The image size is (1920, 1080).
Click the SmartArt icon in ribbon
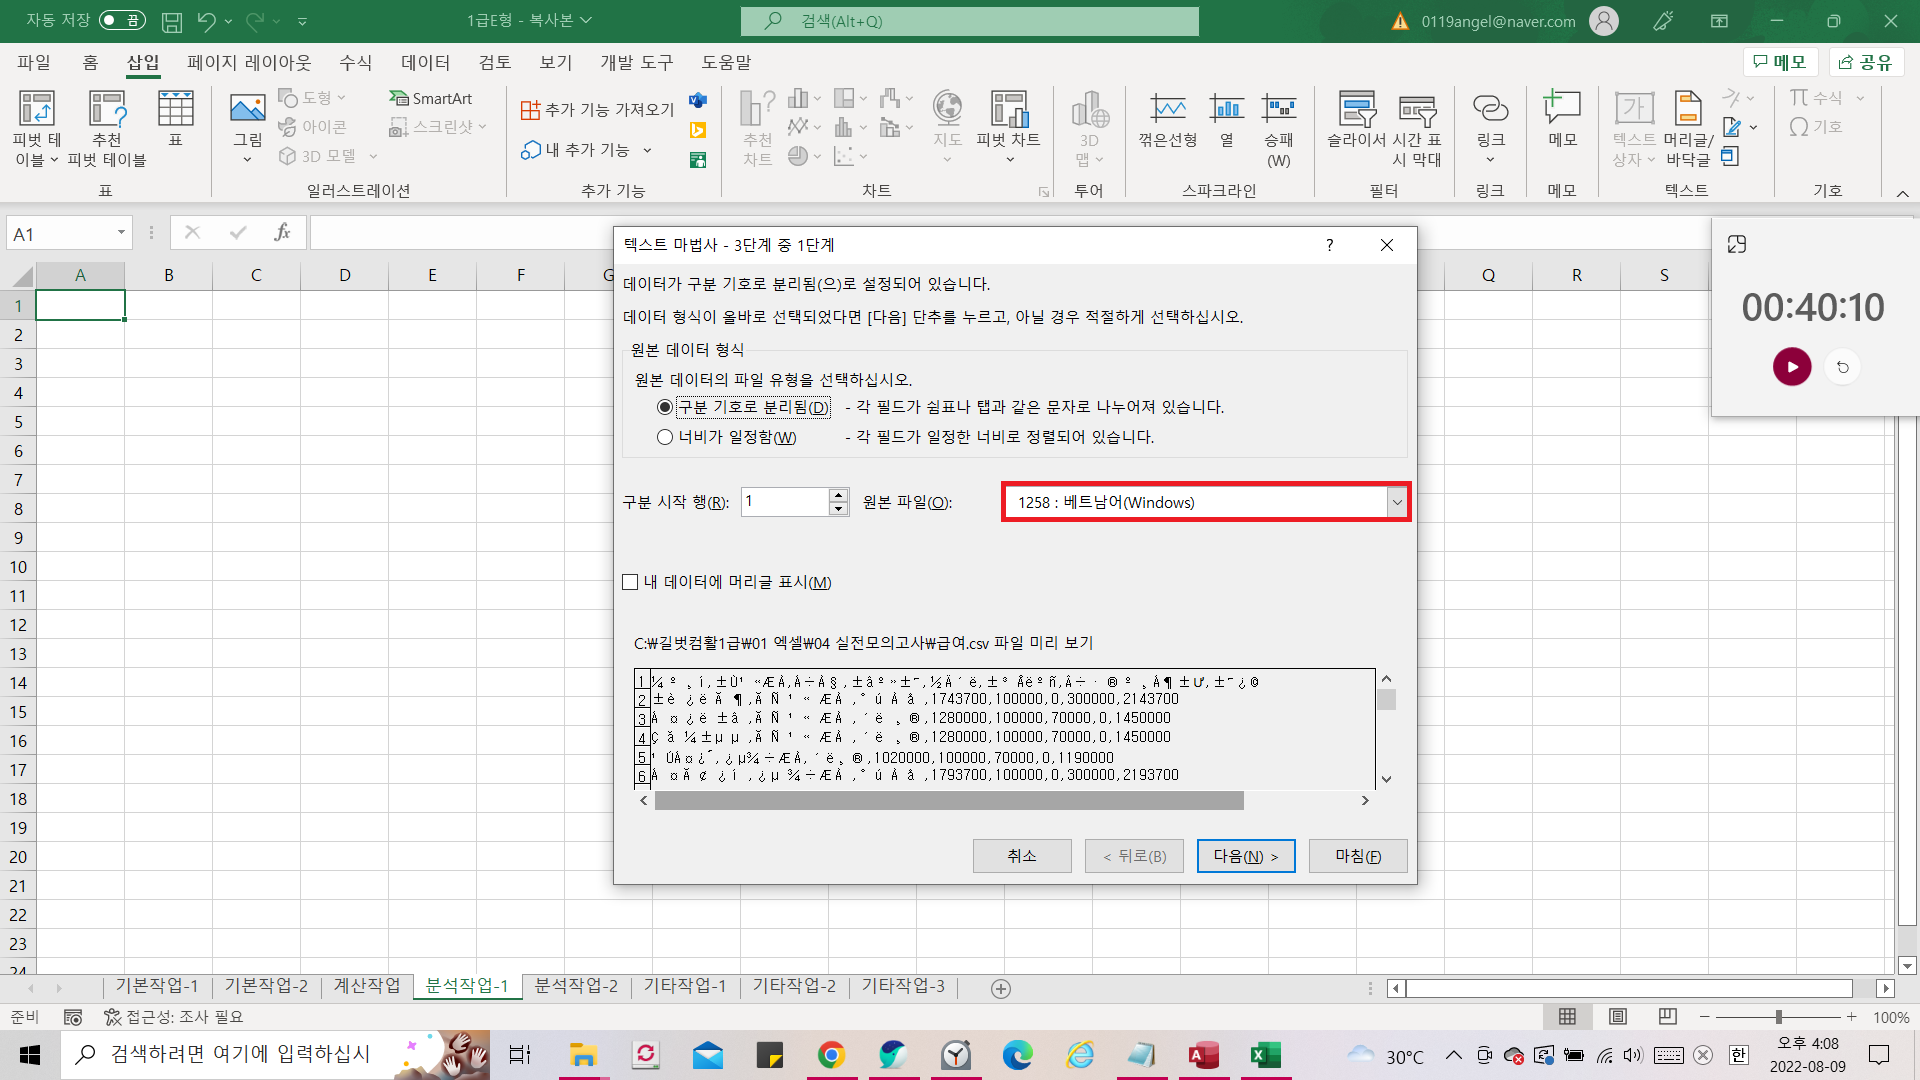click(430, 98)
